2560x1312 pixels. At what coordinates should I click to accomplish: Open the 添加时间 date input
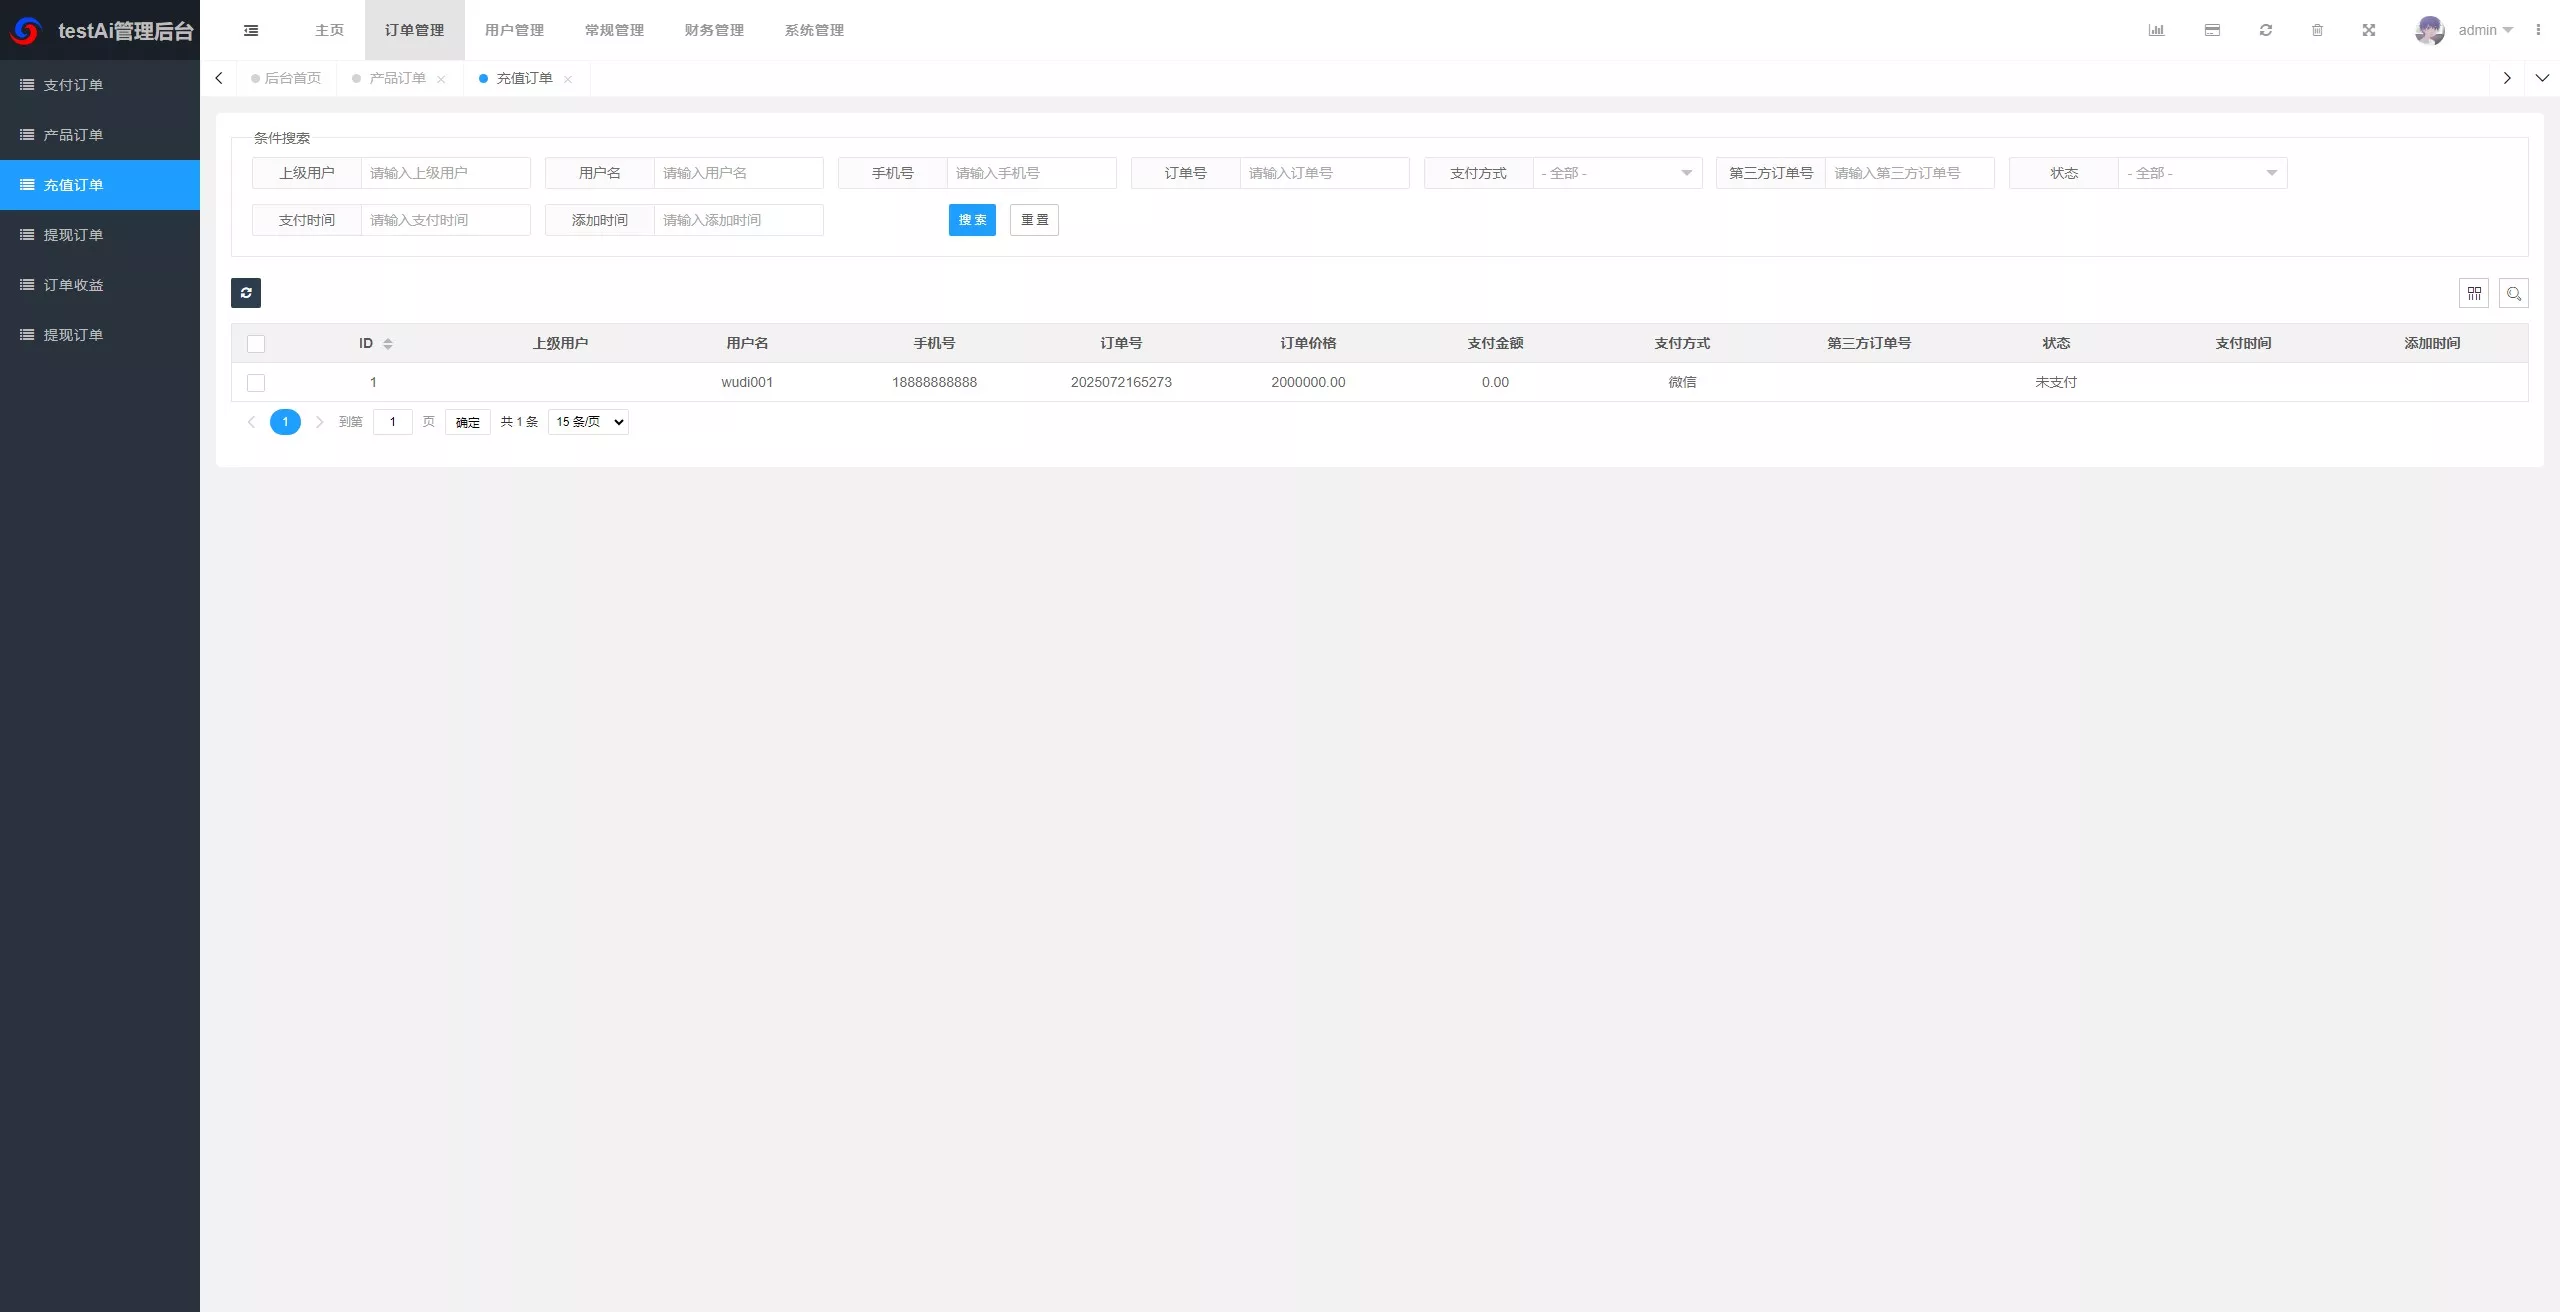738,220
